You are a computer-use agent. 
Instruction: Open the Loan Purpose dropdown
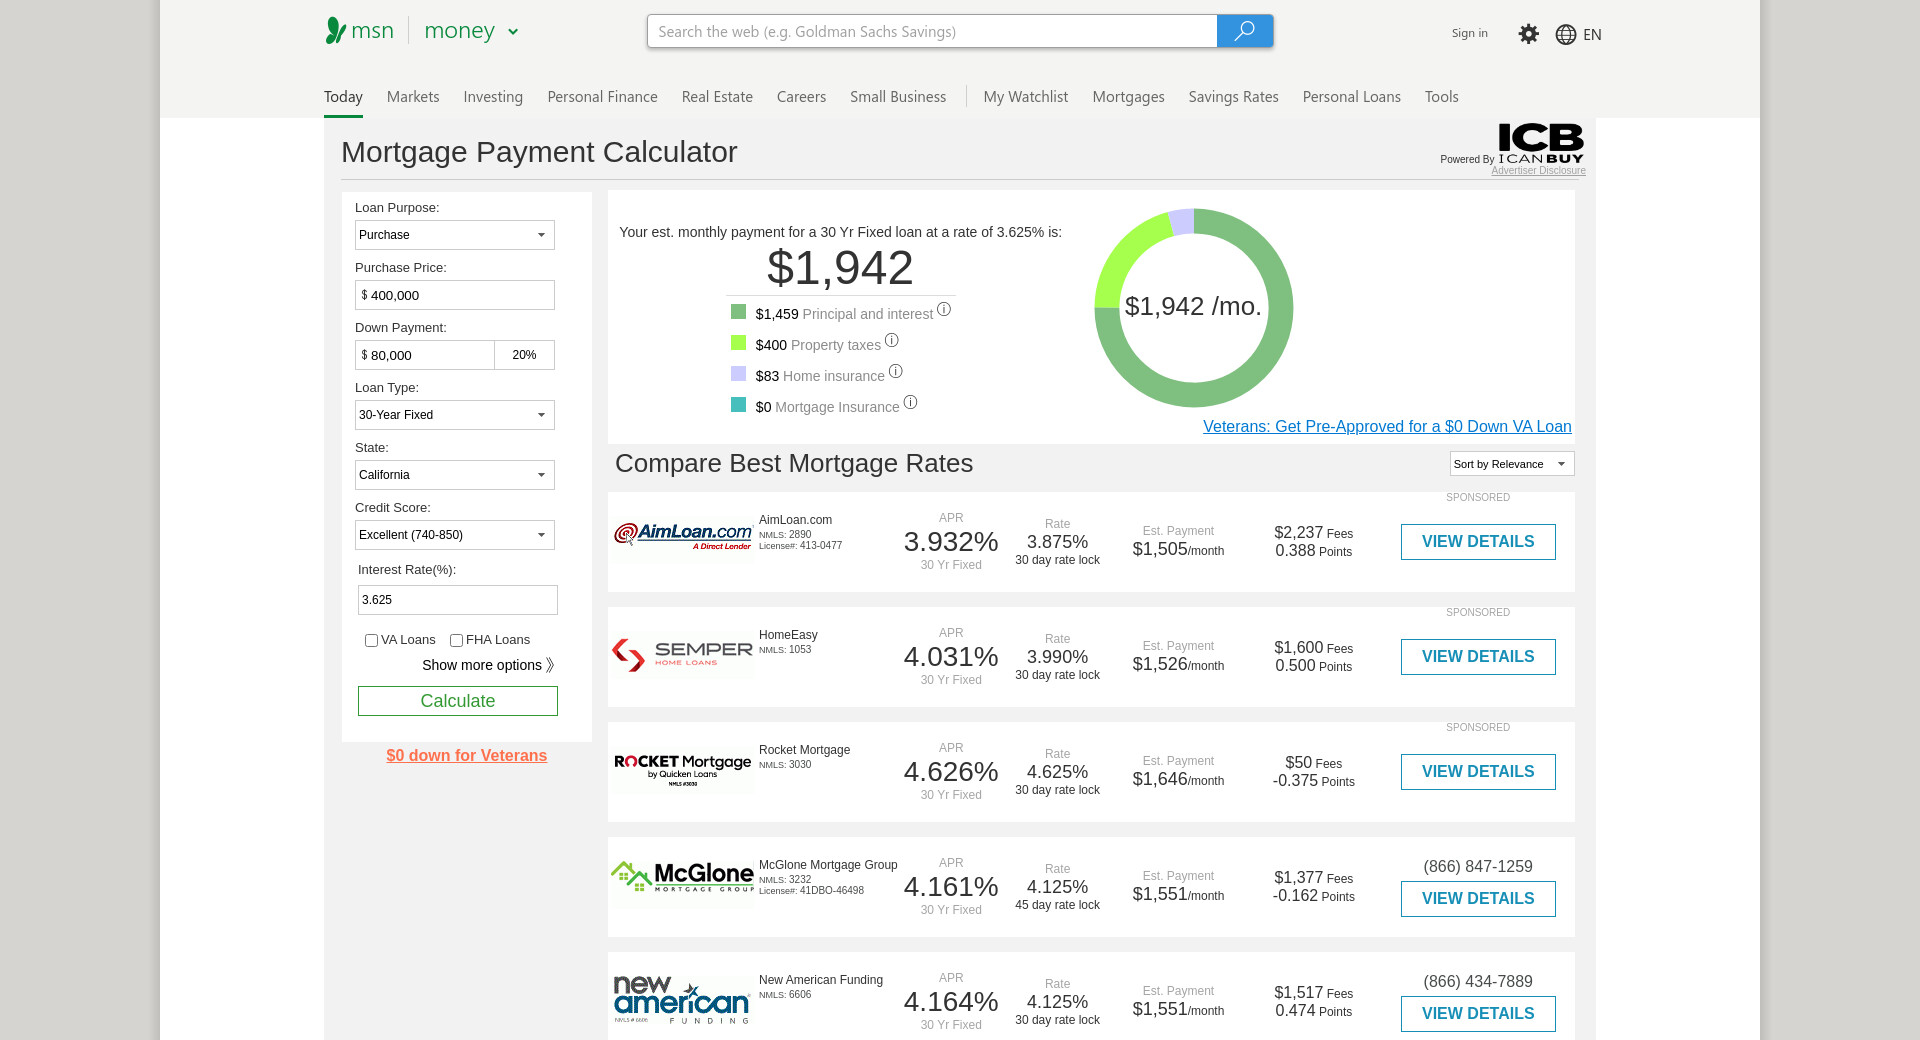click(x=455, y=235)
